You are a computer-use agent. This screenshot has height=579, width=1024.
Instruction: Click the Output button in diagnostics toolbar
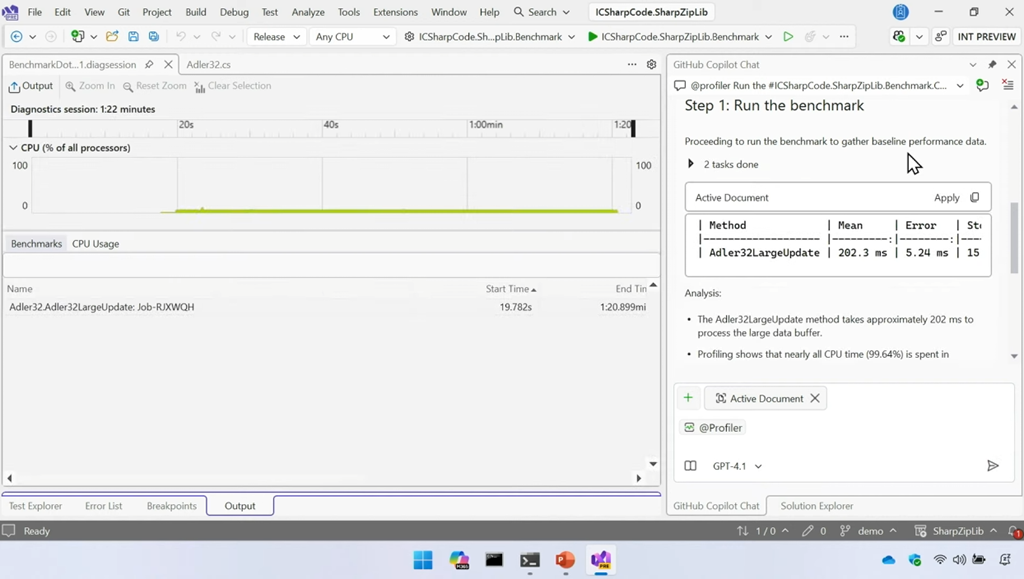pos(31,86)
